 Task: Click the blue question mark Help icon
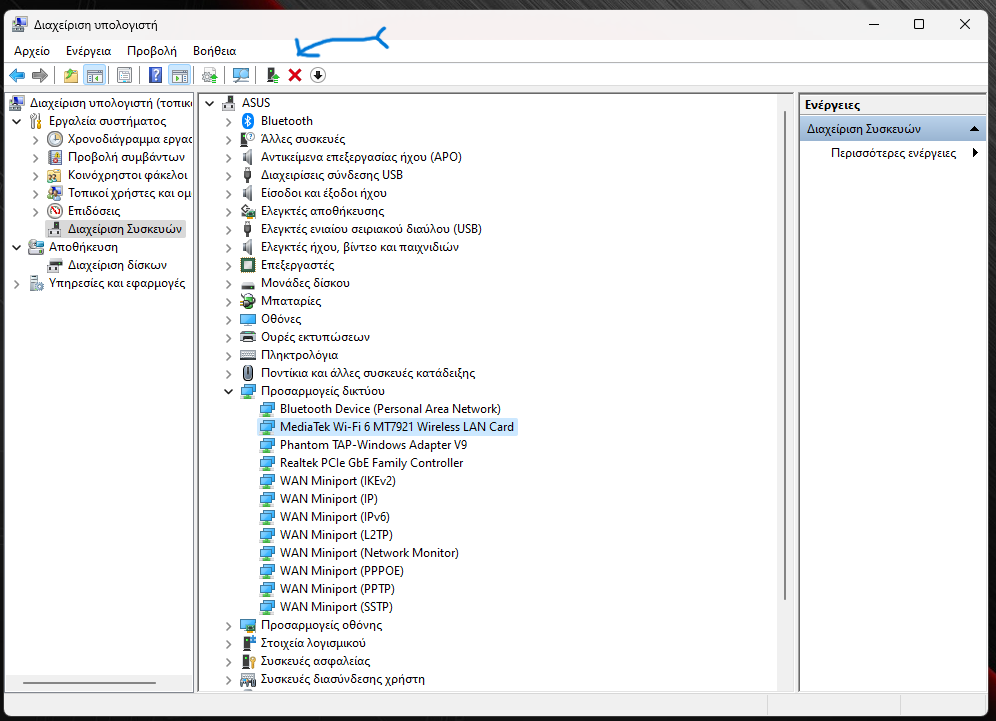(x=155, y=76)
